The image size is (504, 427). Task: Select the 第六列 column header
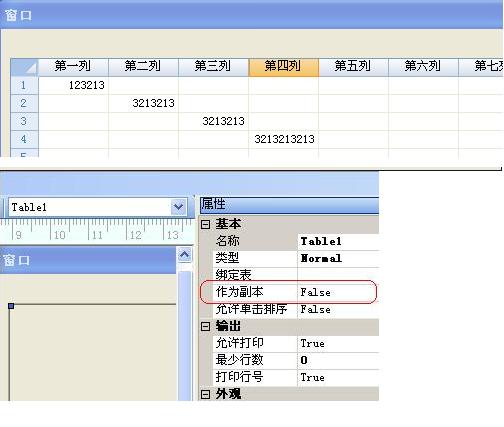click(424, 67)
